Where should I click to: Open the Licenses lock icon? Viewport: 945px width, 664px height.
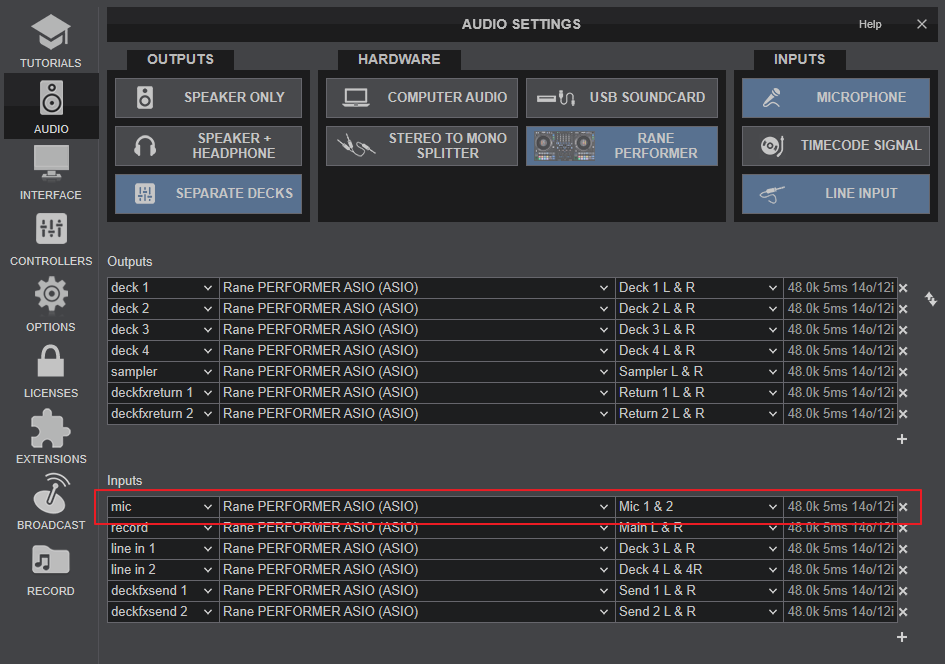tap(51, 371)
